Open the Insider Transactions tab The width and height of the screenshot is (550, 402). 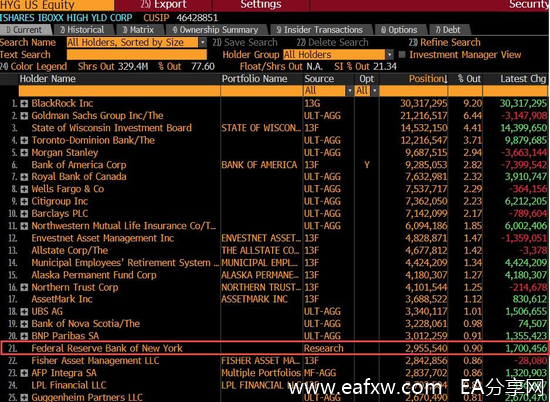pos(320,30)
